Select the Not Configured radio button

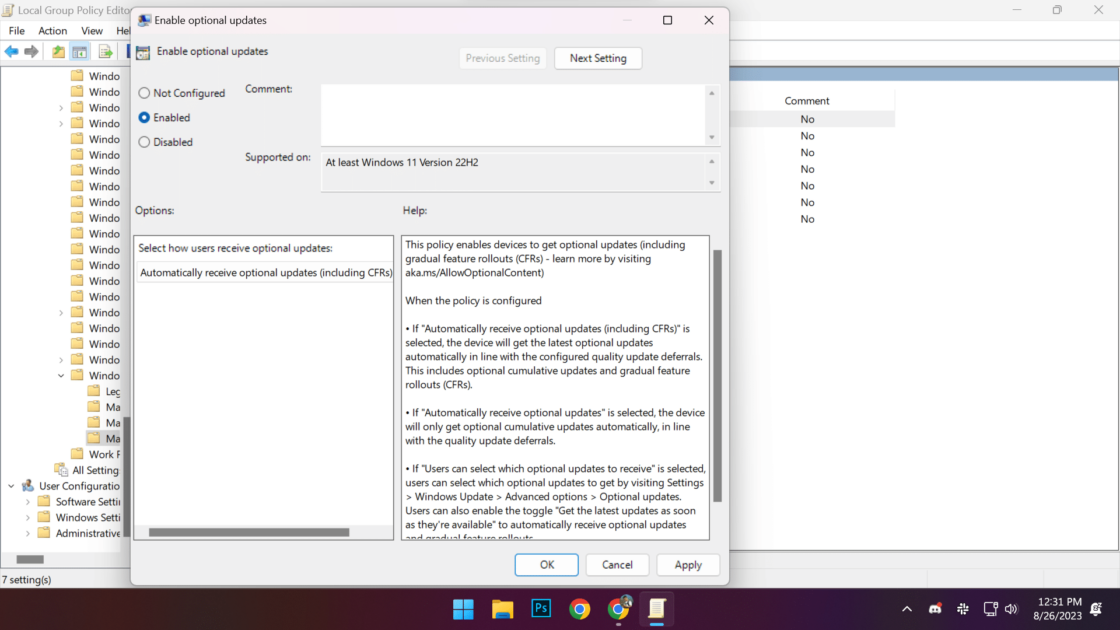(144, 93)
